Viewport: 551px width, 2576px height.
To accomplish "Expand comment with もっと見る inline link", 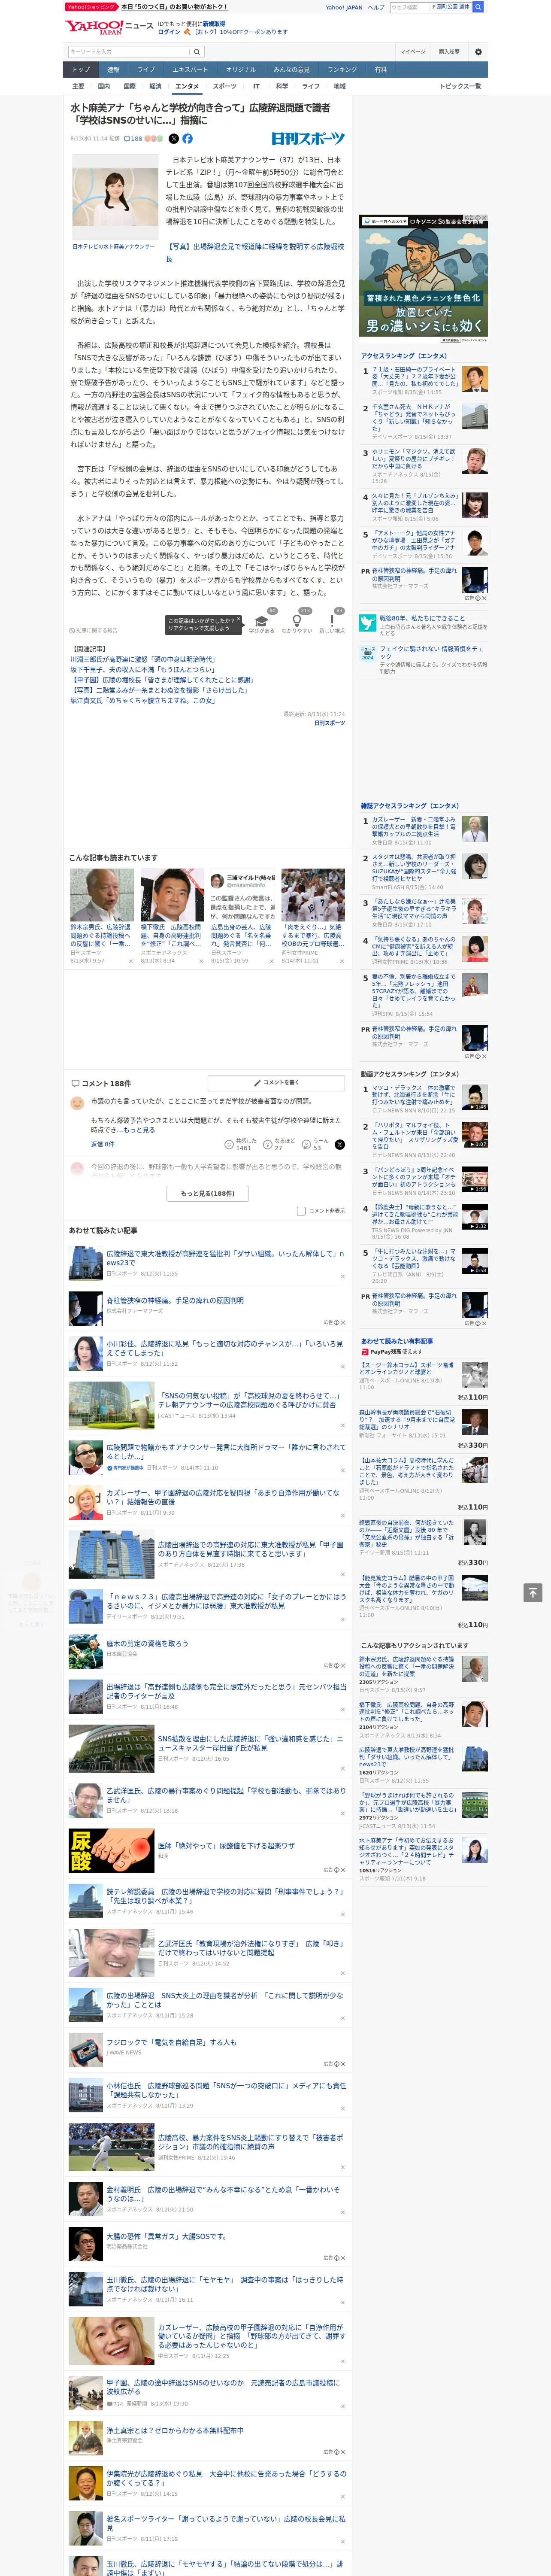I will click(x=139, y=1130).
